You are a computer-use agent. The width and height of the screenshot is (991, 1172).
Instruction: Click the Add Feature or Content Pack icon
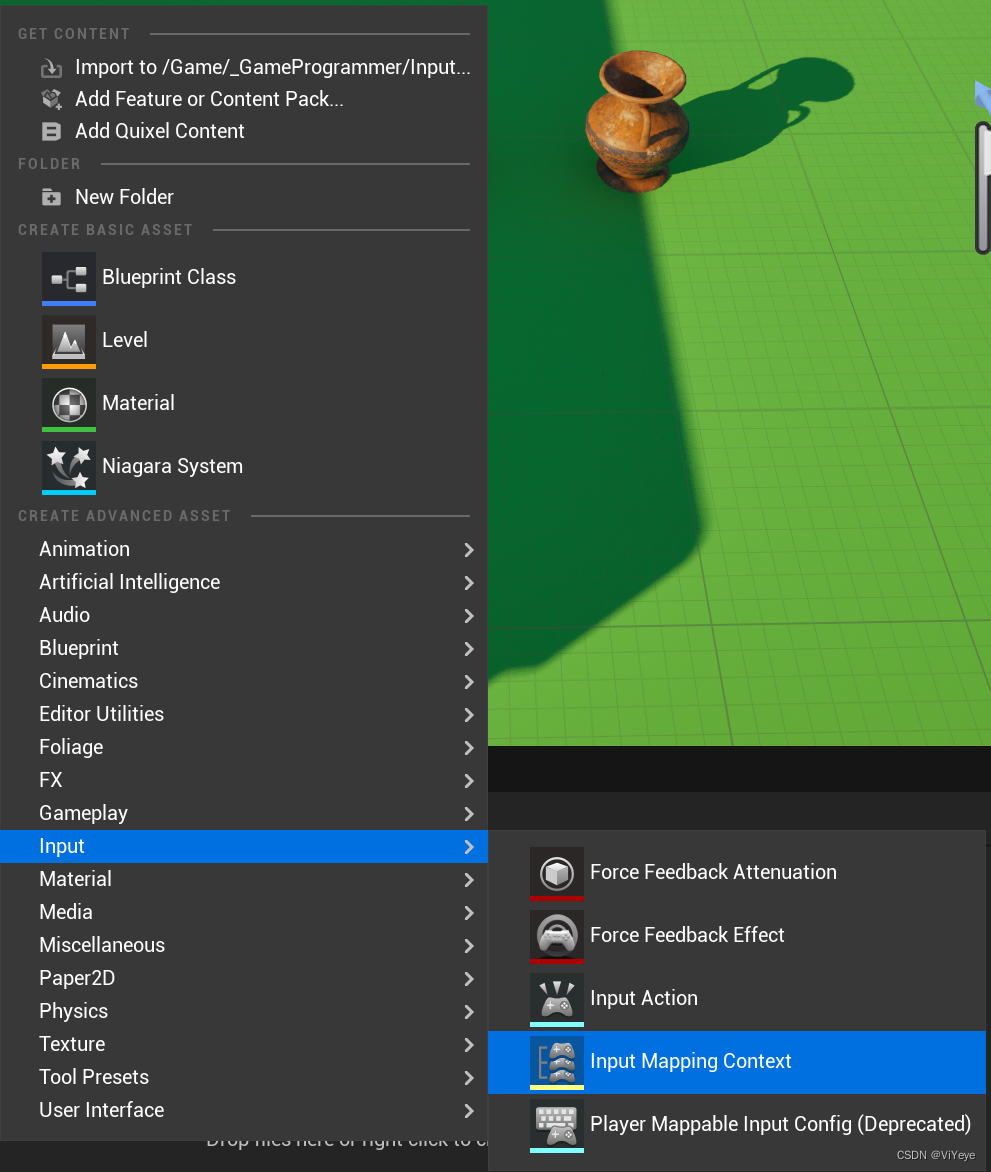tap(51, 99)
